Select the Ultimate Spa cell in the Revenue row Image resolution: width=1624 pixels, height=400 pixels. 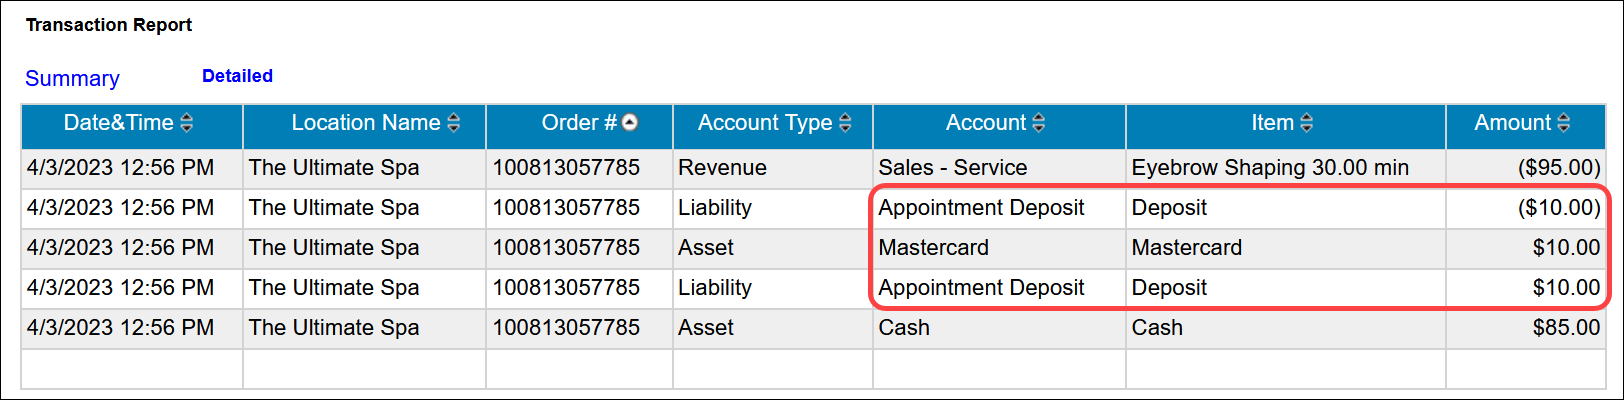364,168
